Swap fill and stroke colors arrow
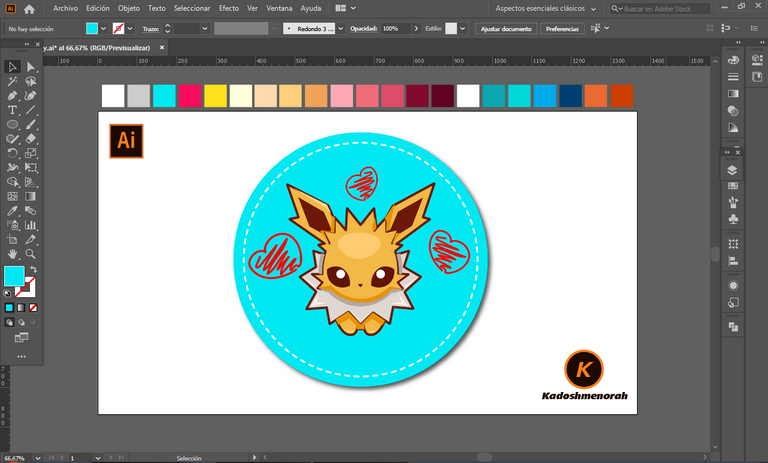 point(33,269)
